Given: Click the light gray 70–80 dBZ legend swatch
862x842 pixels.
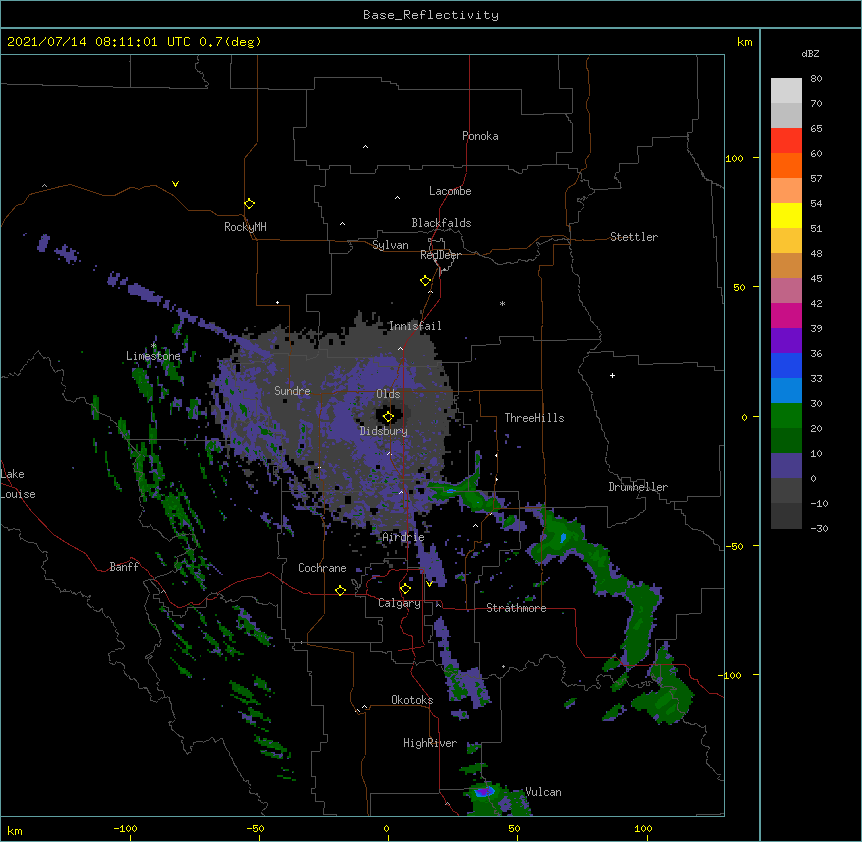Looking at the screenshot, I should pyautogui.click(x=786, y=91).
